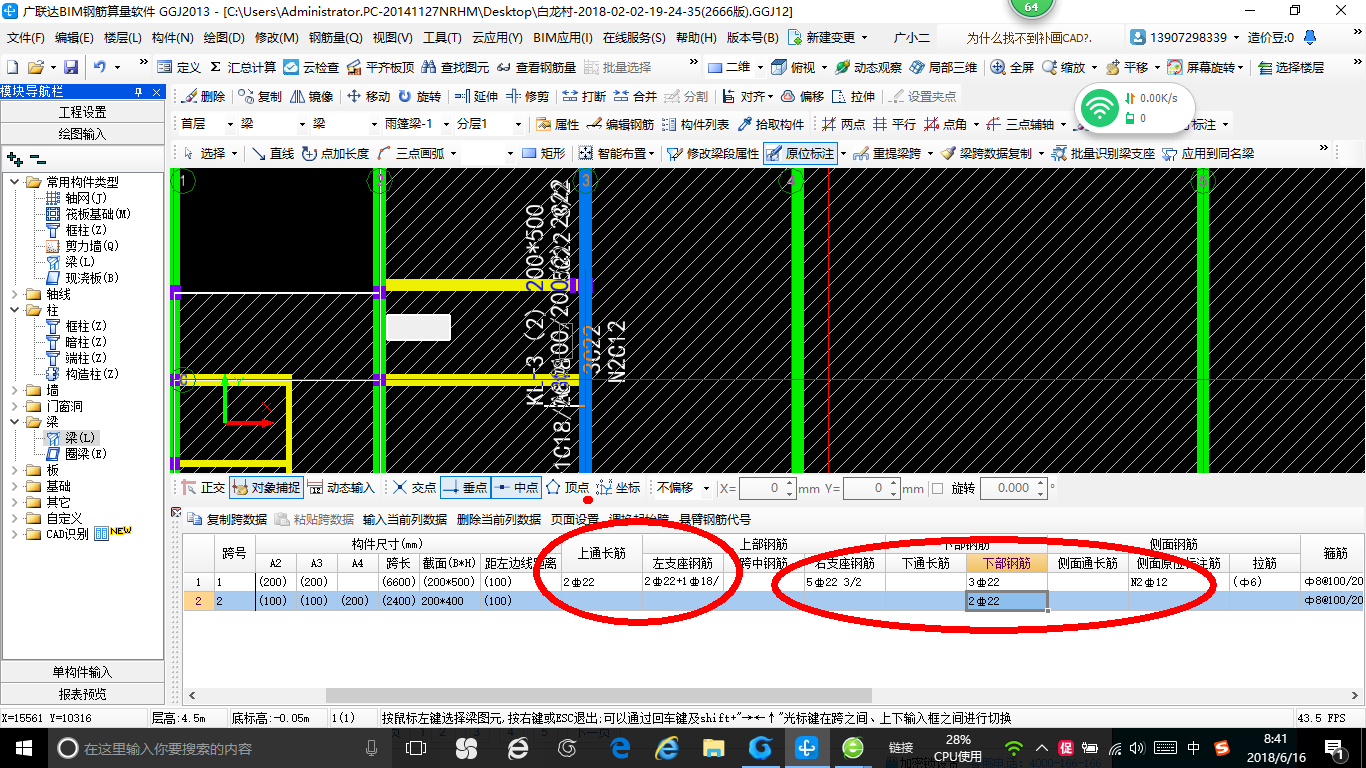Check the 旋转 rotation checkbox
Image resolution: width=1366 pixels, height=768 pixels.
coord(937,488)
